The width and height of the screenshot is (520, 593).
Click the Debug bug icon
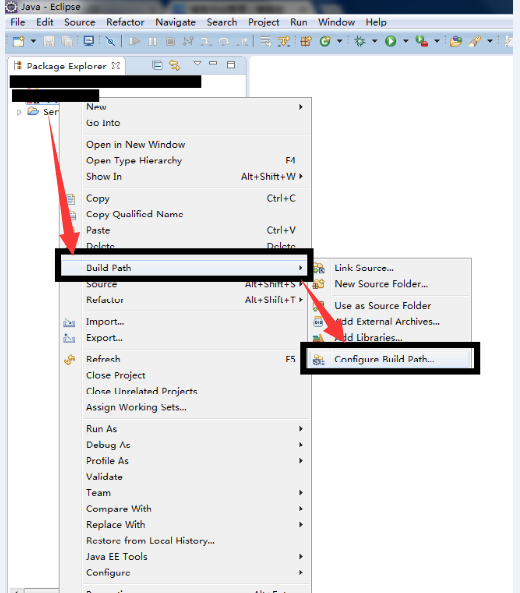click(x=360, y=41)
